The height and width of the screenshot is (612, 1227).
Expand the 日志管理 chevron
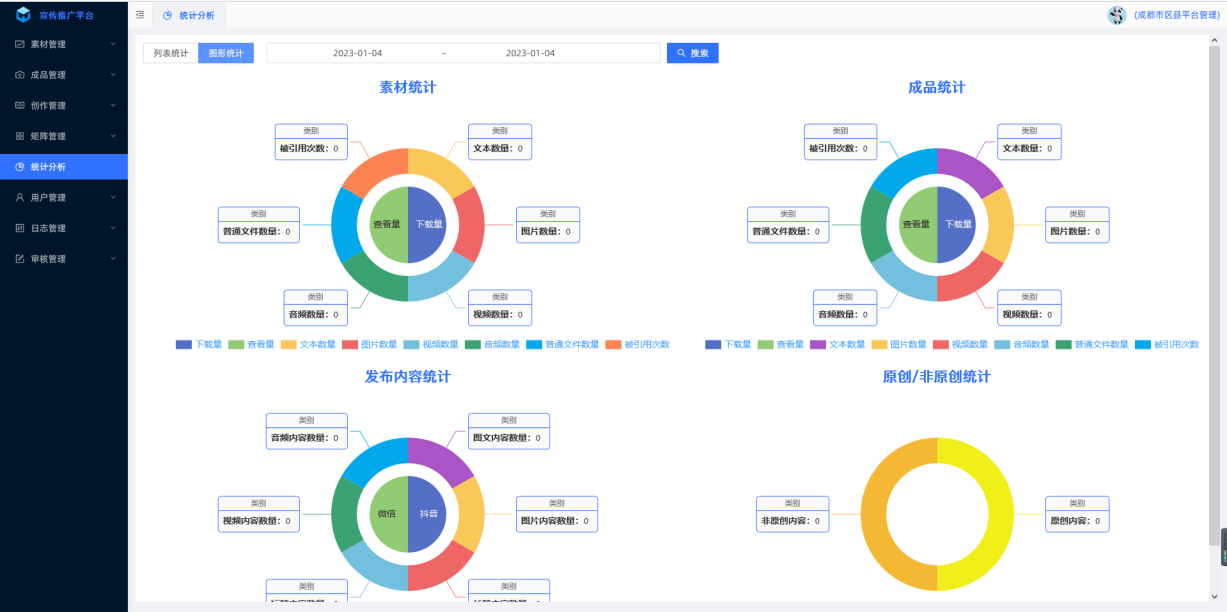coord(113,228)
